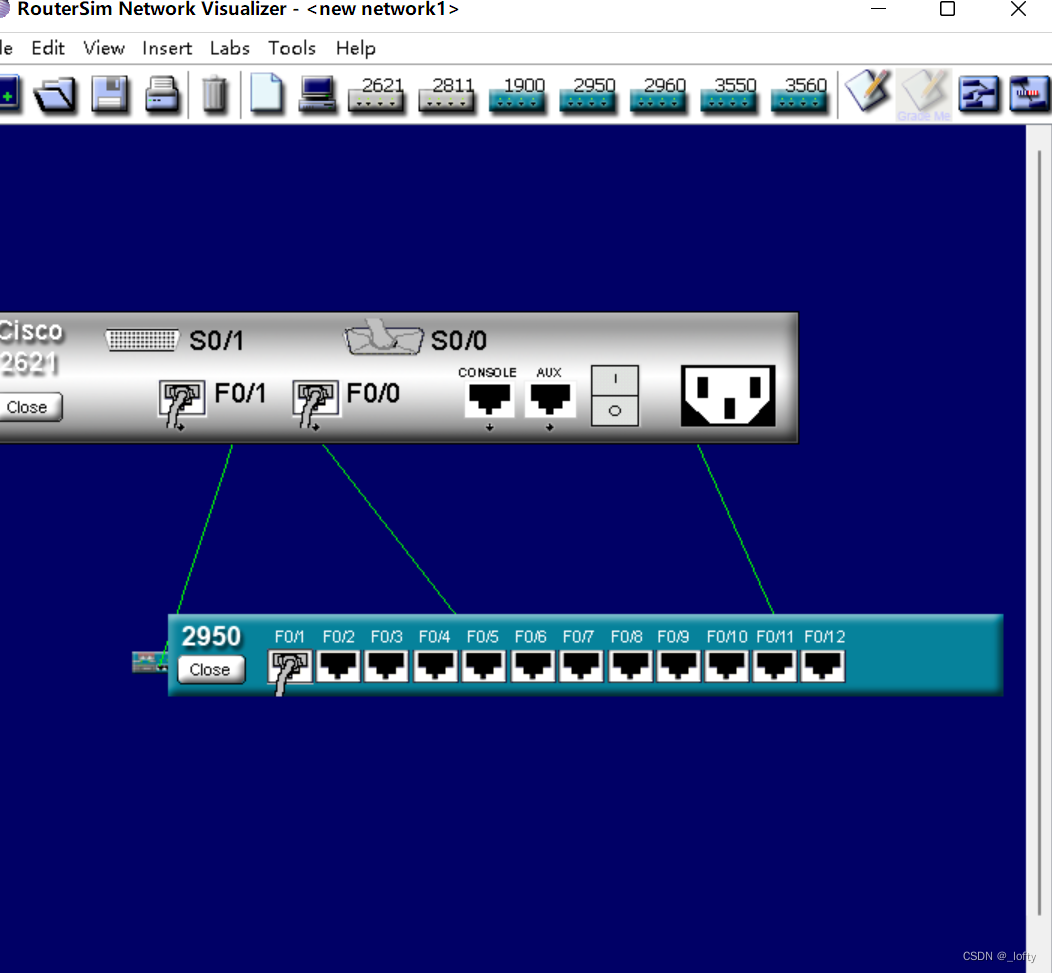Toggle the router power switch
1052x973 pixels.
click(x=615, y=395)
